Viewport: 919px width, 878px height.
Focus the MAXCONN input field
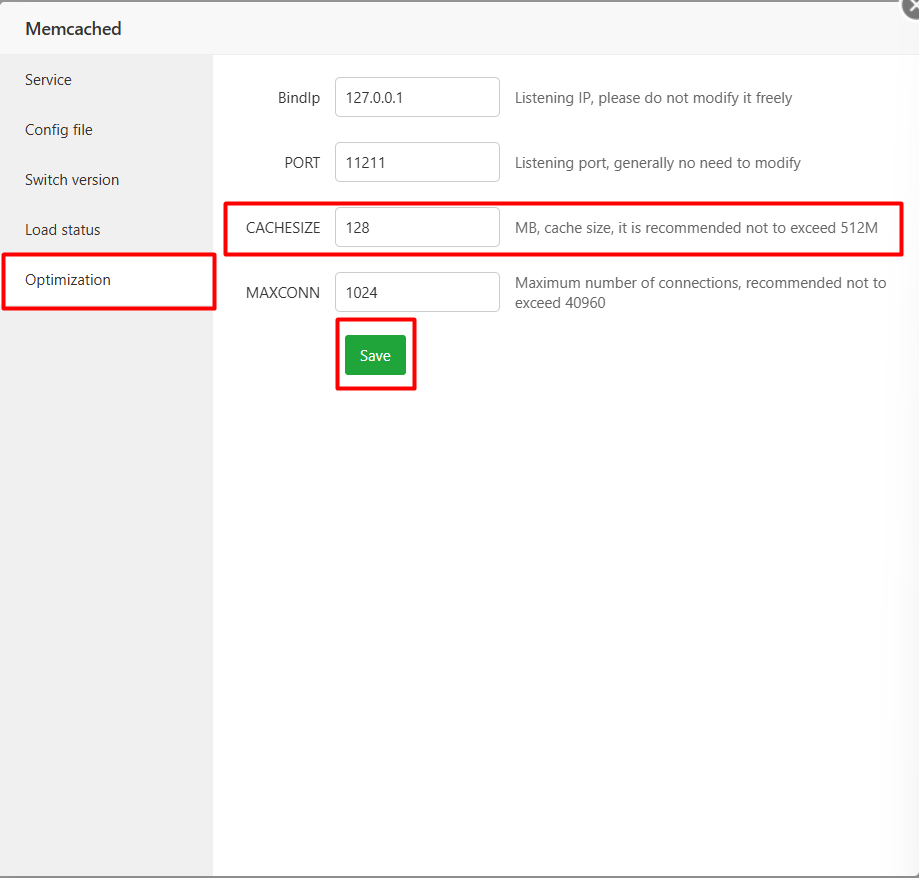(x=417, y=292)
